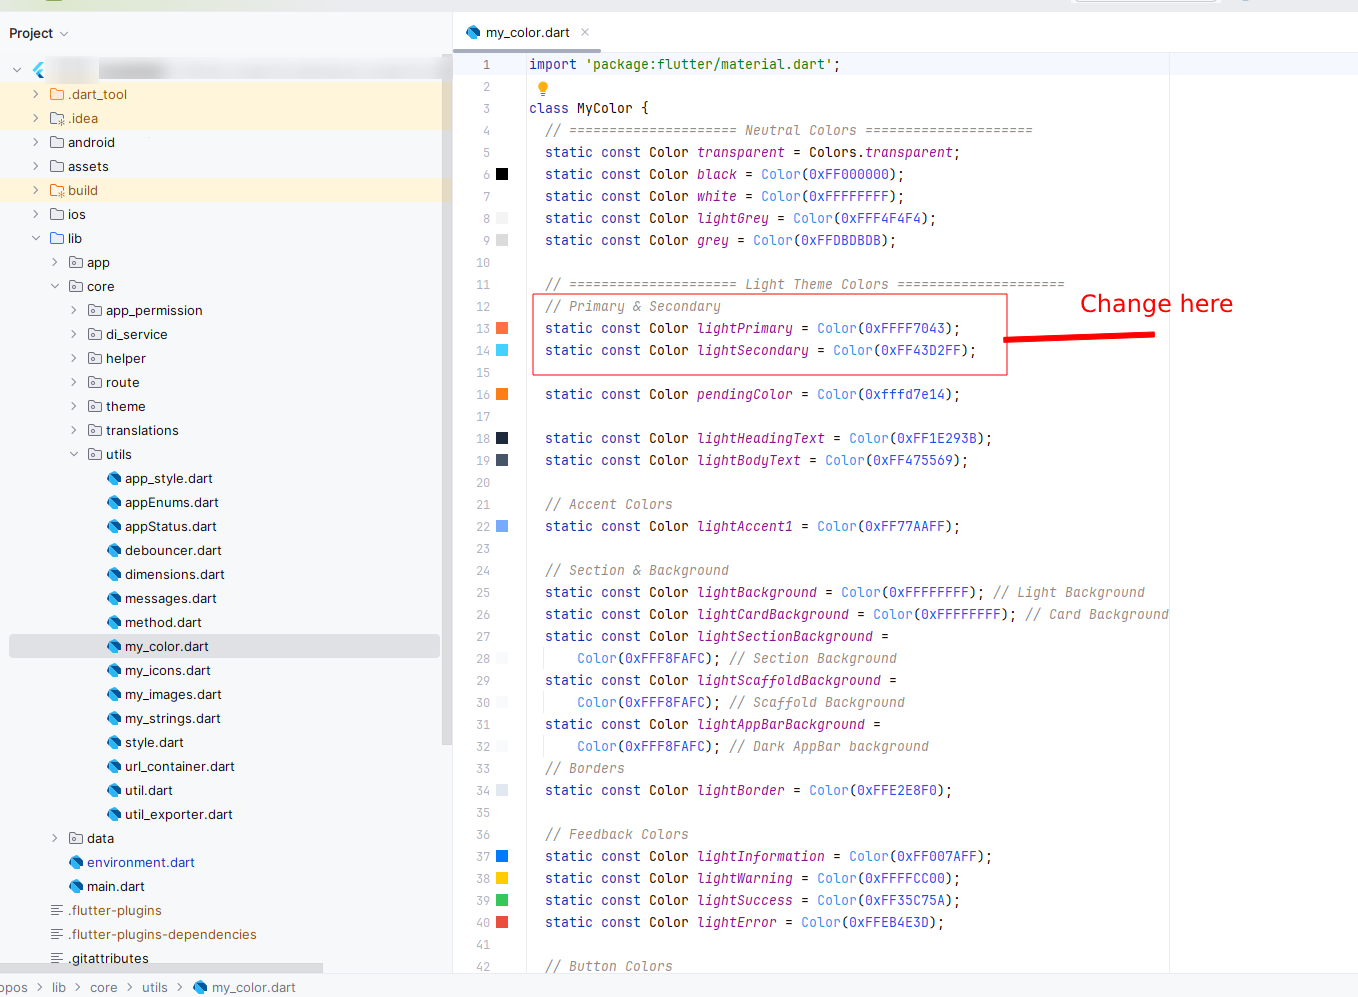Collapse the lib folder chevron
This screenshot has height=997, width=1358.
(x=36, y=238)
